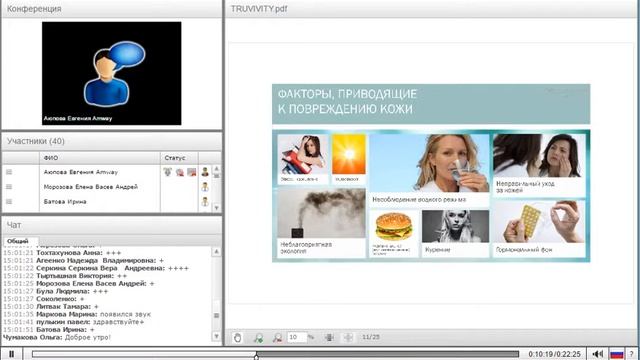Click chat message from Серюна Серюна Вера
640x360 pixels.
coord(96,268)
